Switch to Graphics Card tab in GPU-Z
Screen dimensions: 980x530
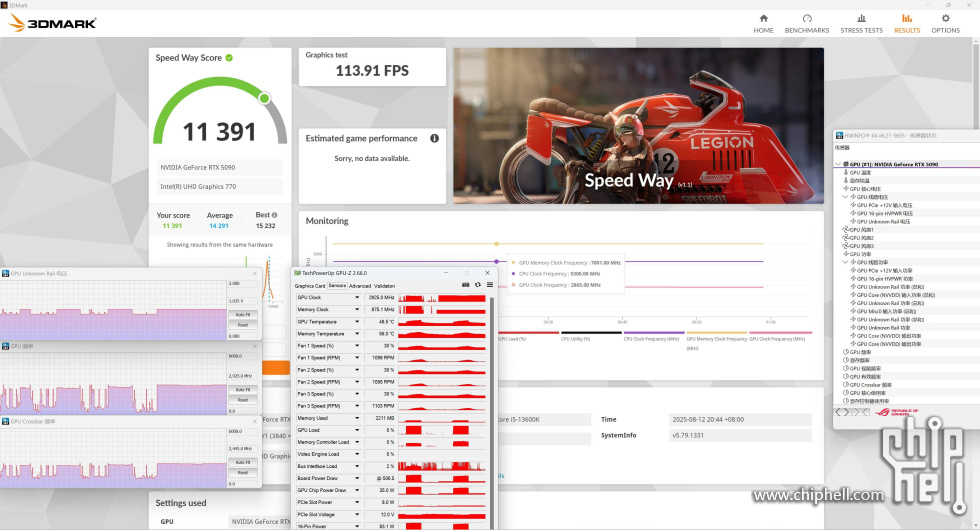pos(310,286)
